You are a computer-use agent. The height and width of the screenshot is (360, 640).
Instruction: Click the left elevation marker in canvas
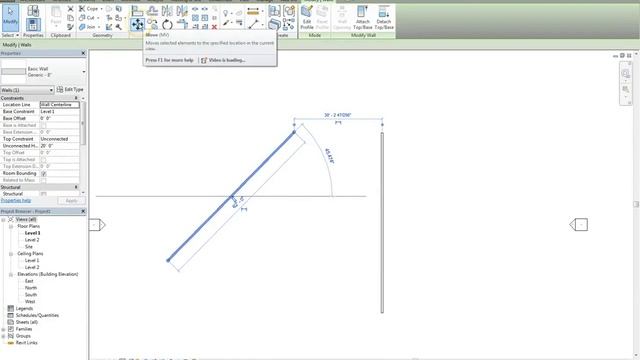click(x=97, y=224)
